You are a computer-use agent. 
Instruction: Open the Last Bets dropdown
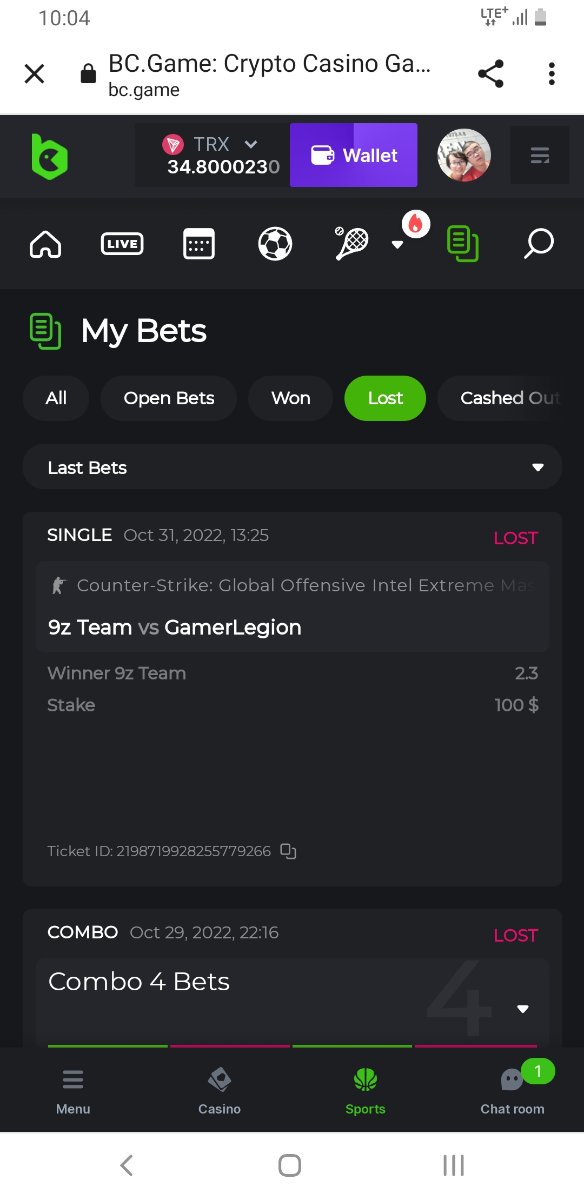292,467
